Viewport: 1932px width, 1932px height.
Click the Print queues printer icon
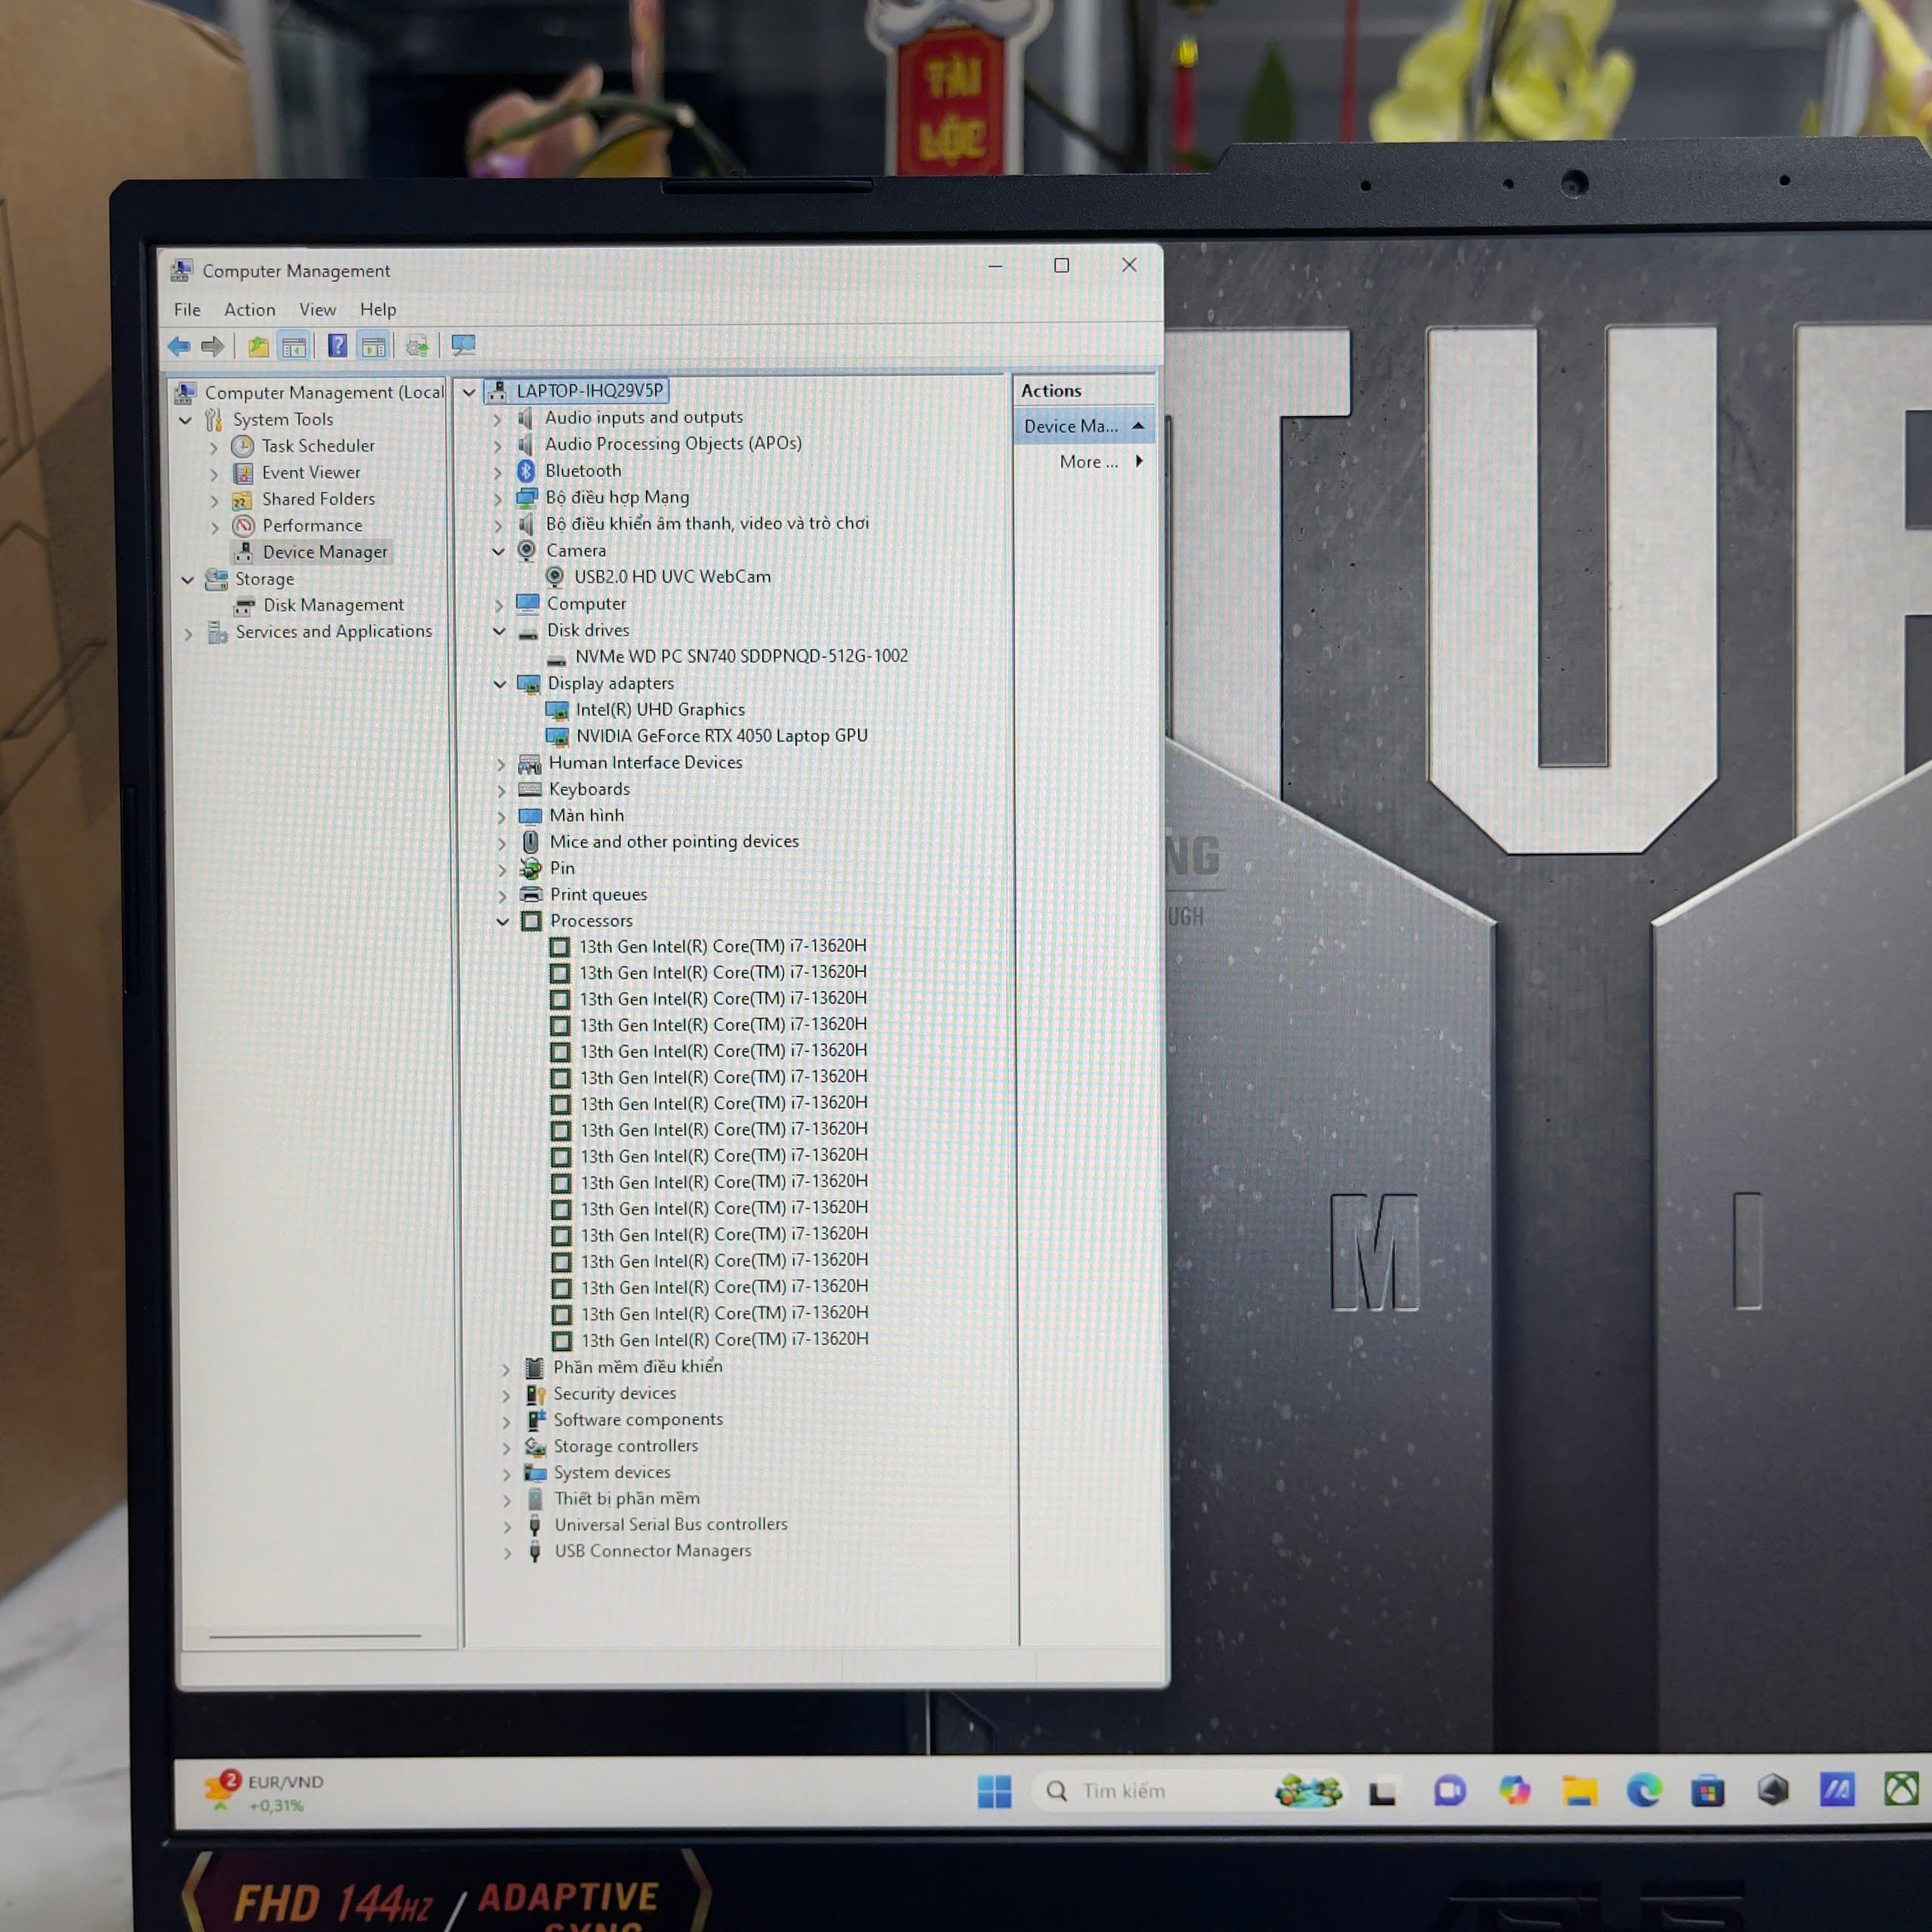tap(531, 895)
